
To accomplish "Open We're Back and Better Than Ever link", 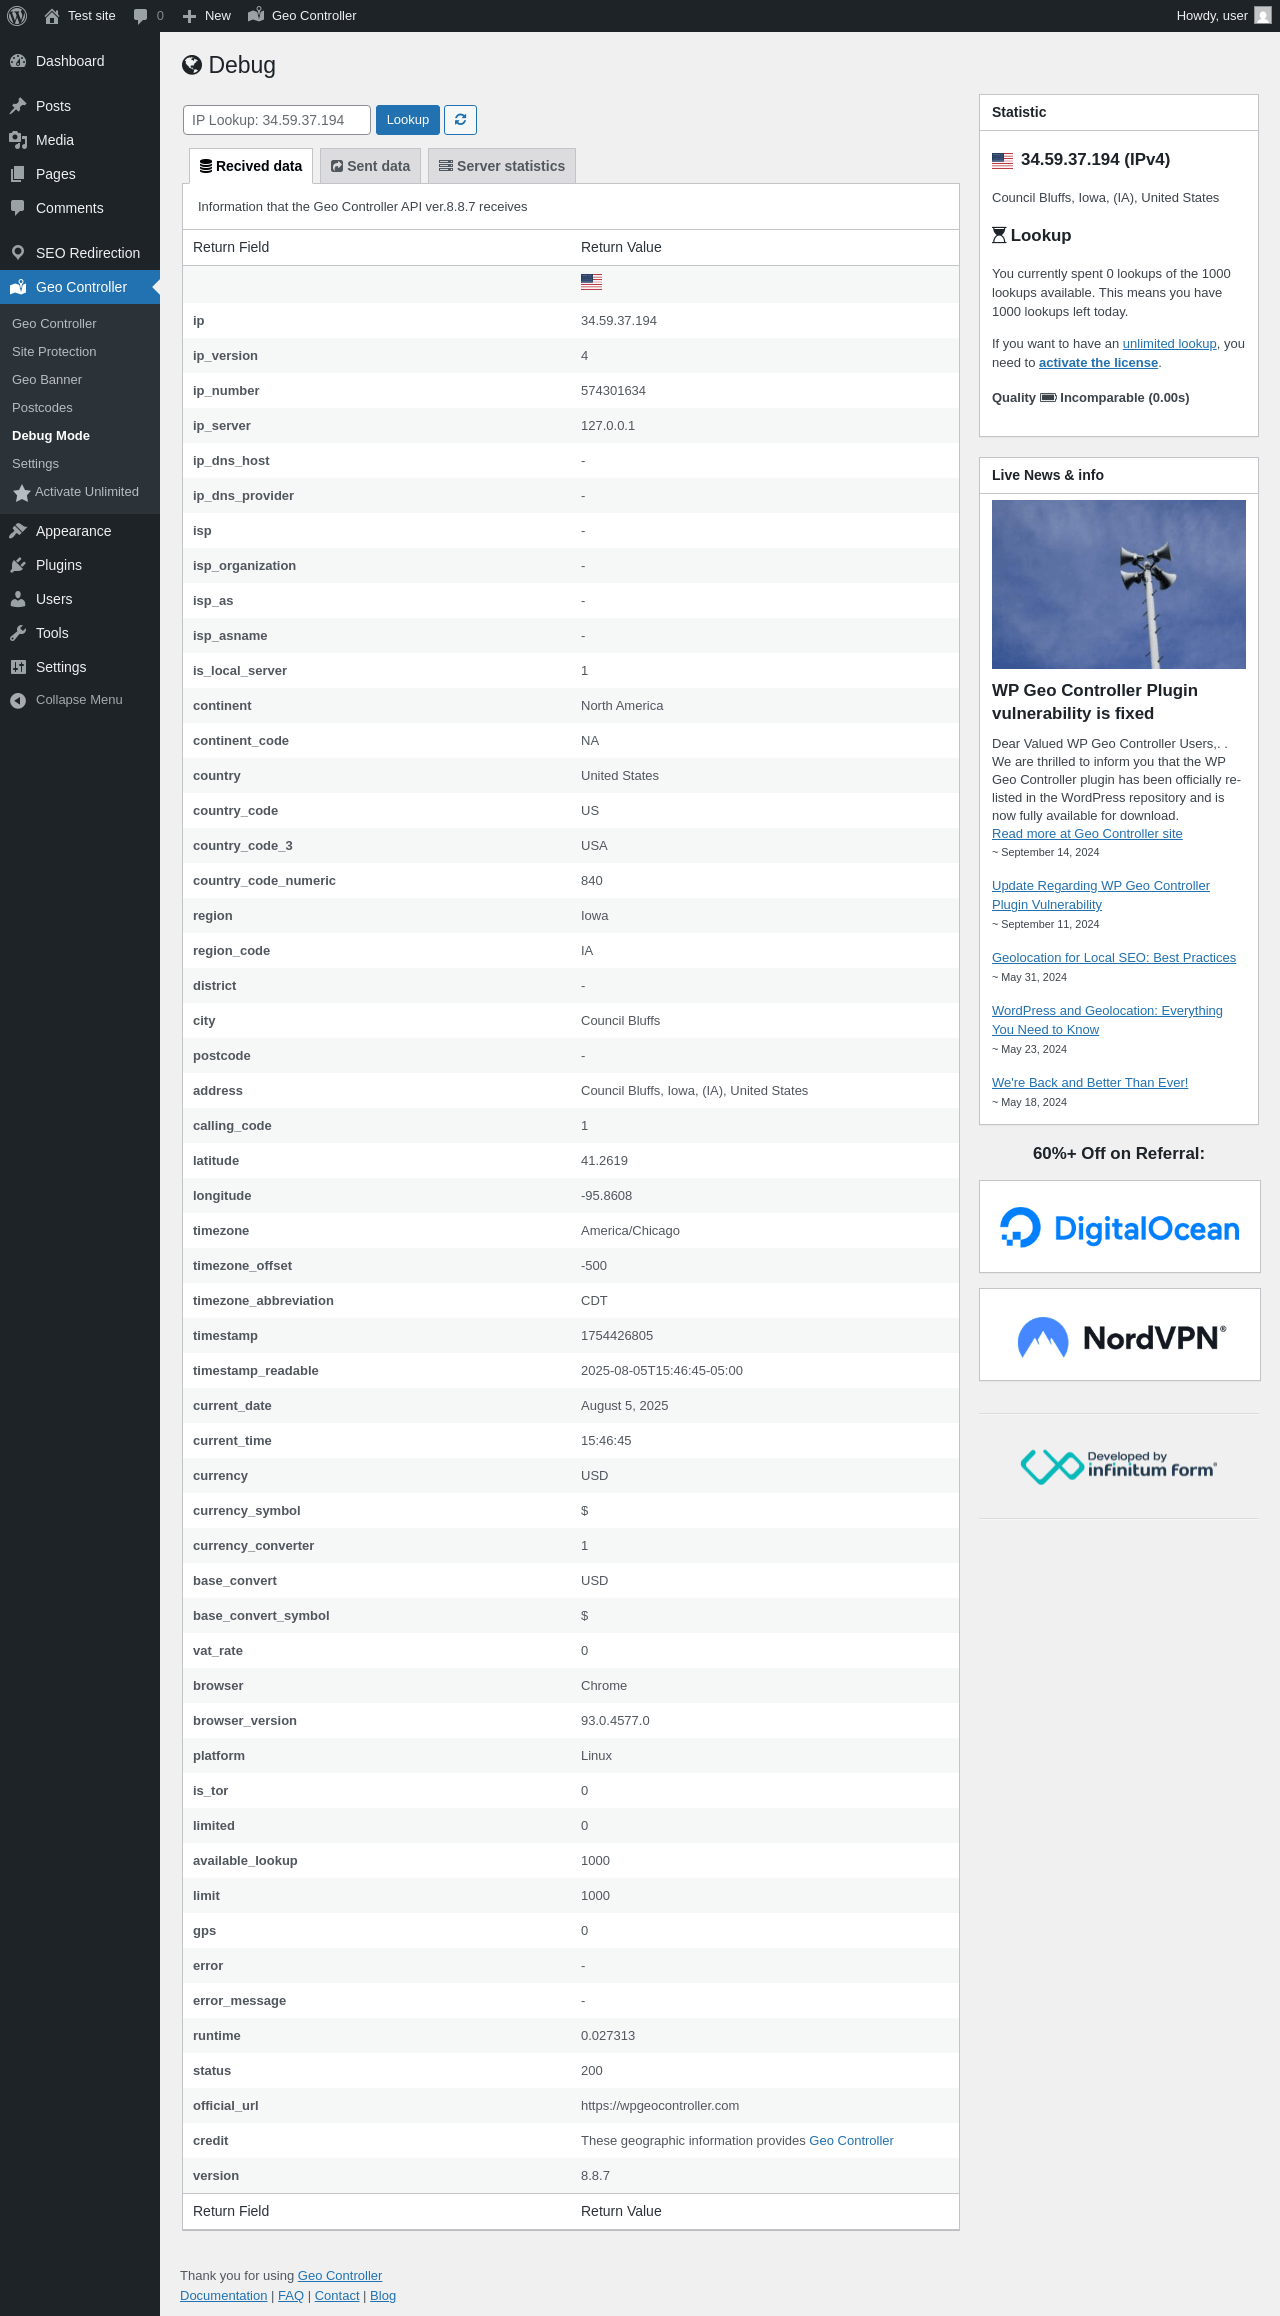I will [1090, 1083].
